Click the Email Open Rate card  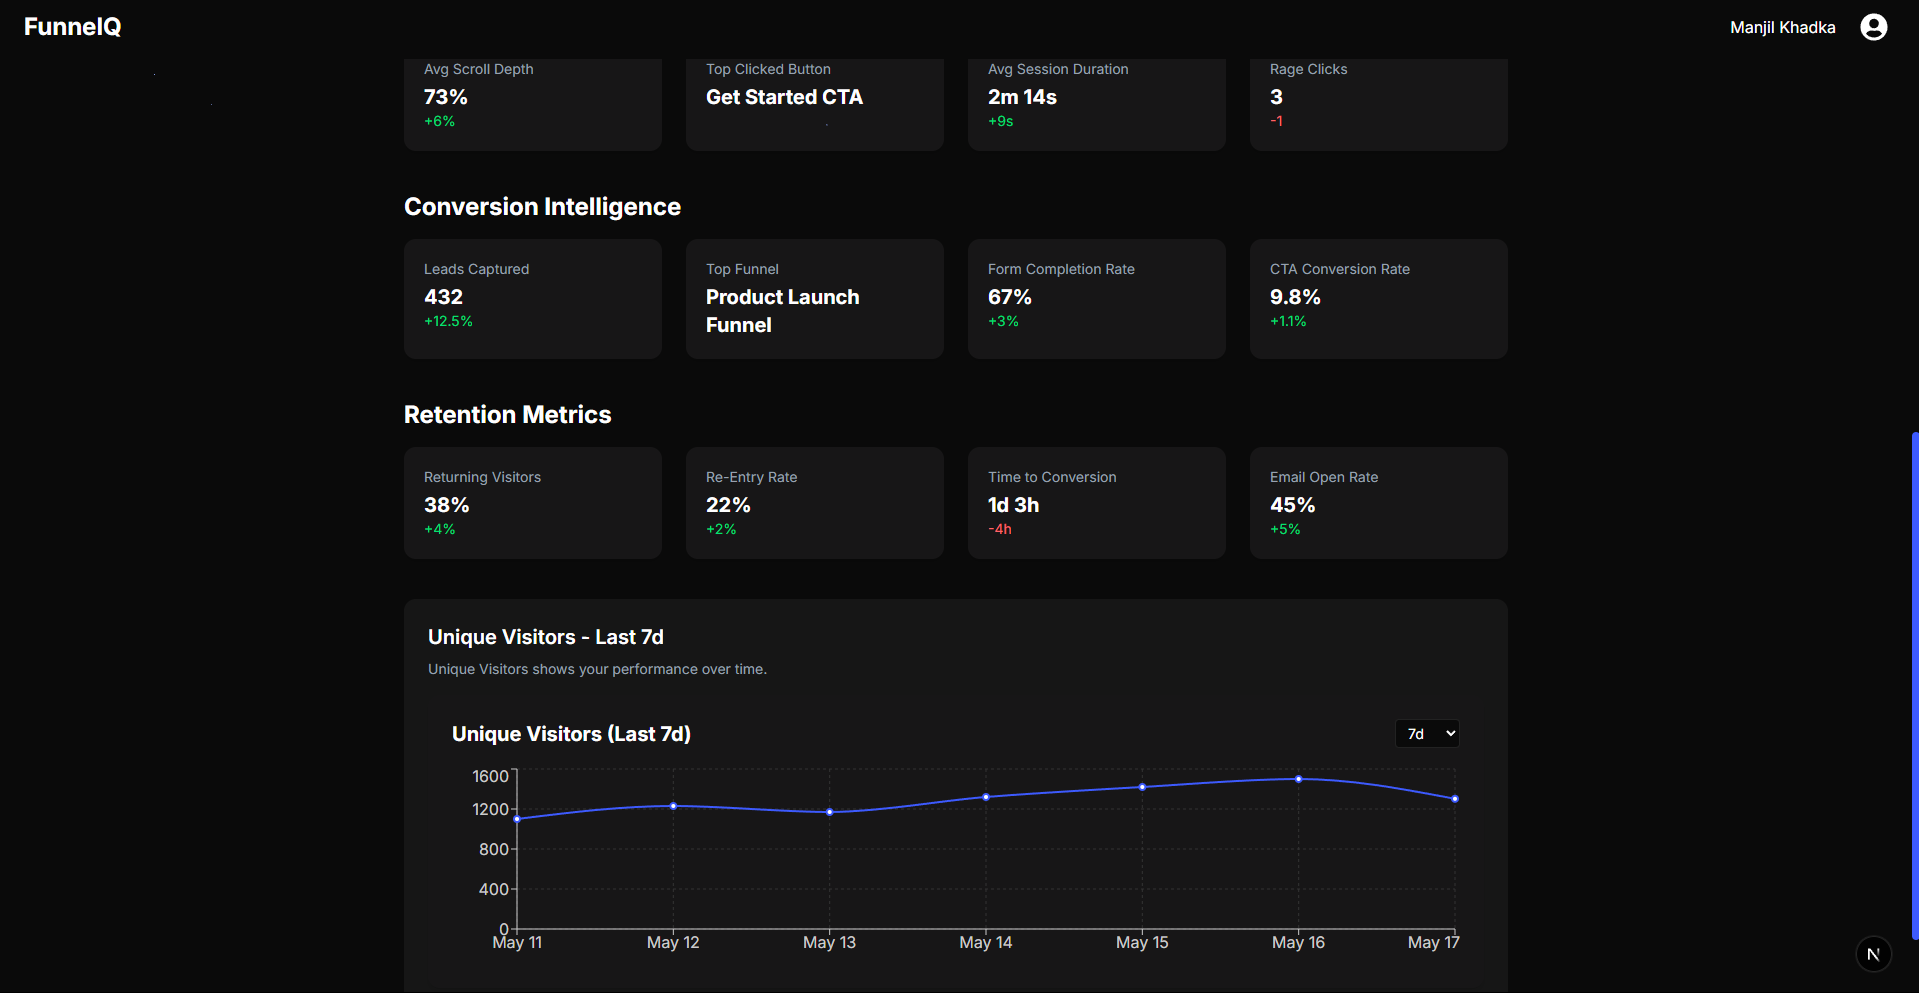(x=1378, y=503)
